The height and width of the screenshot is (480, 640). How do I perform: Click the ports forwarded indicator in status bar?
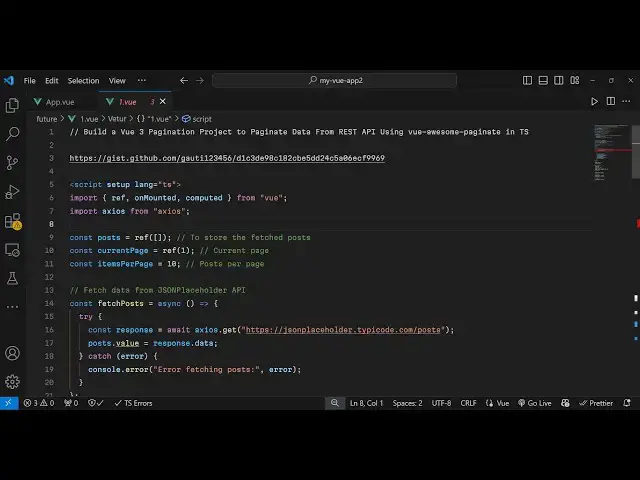pyautogui.click(x=71, y=403)
